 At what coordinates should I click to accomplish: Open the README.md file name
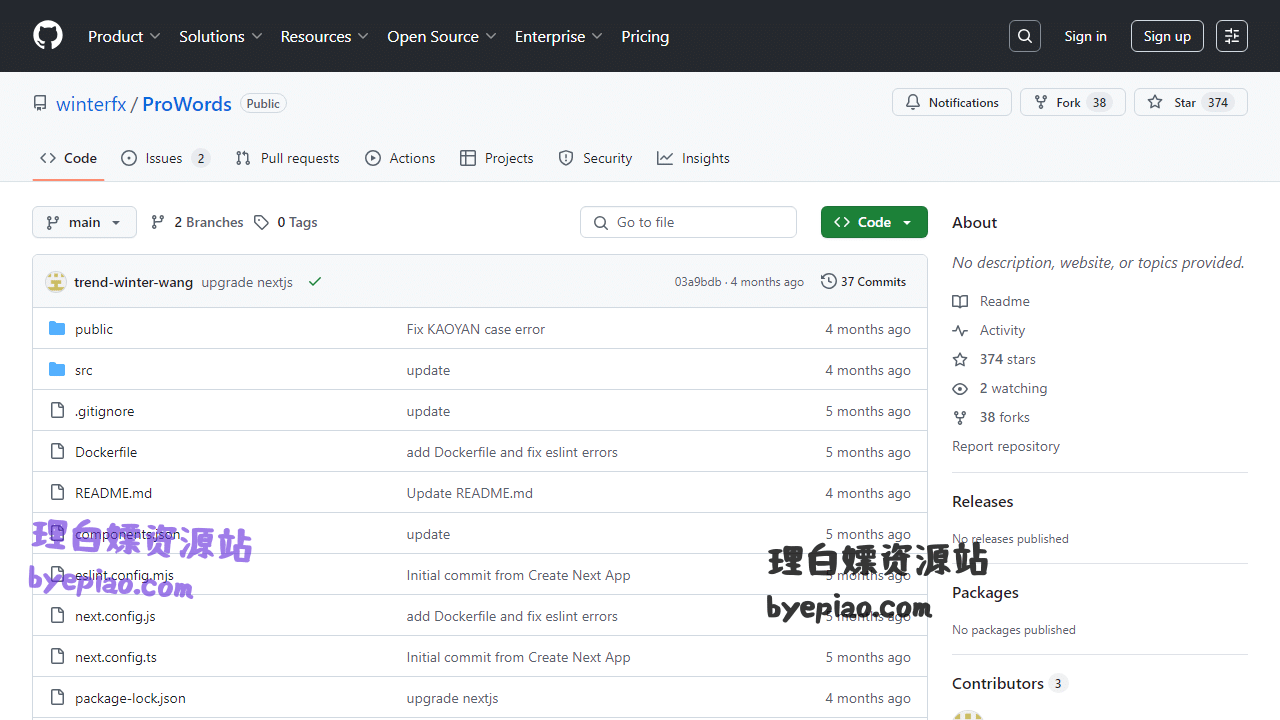[114, 493]
